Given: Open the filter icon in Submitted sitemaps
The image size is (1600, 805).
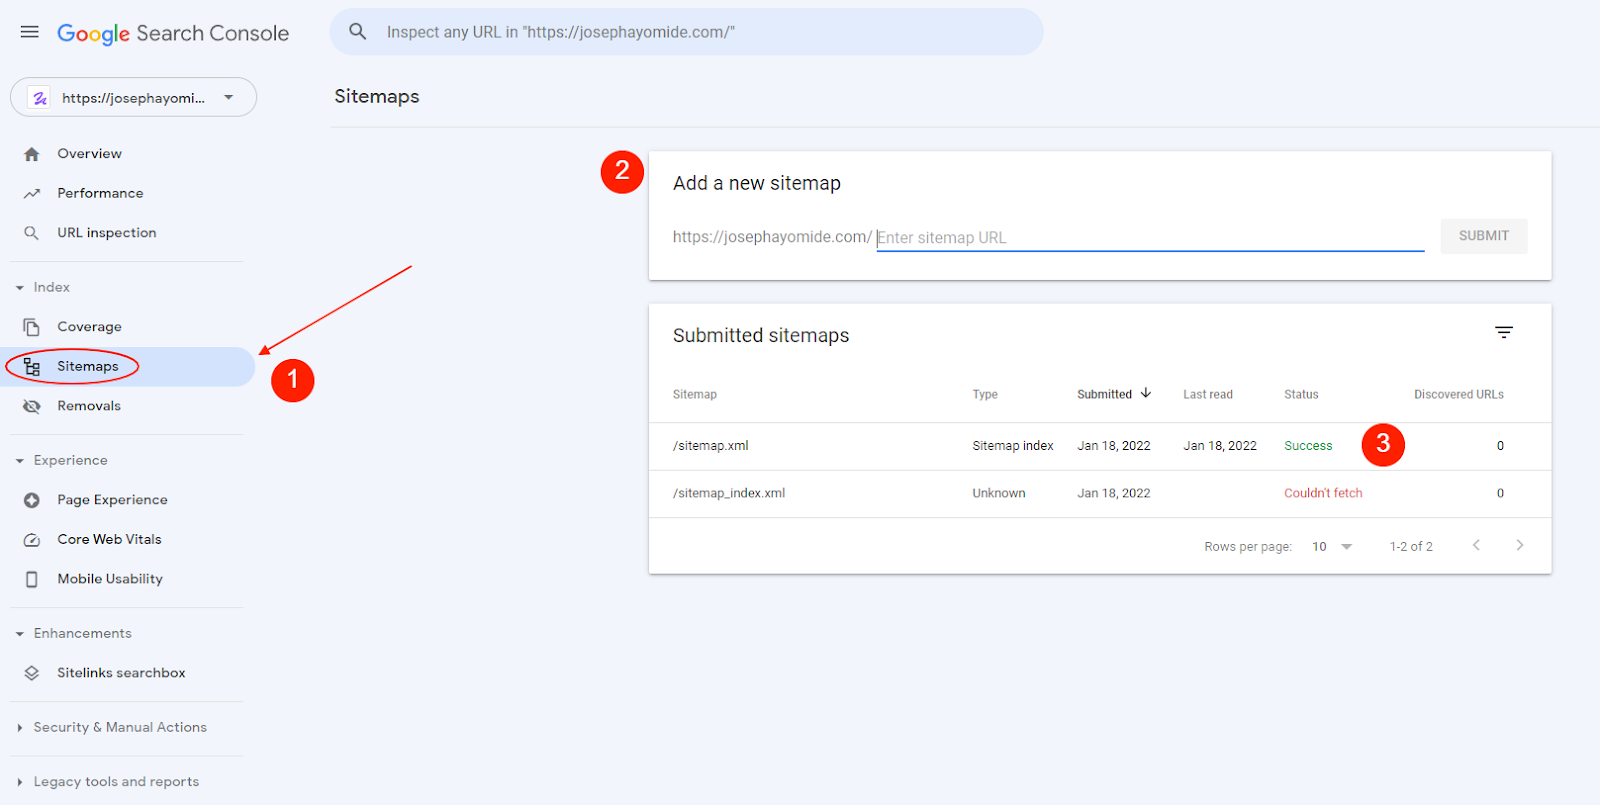Looking at the screenshot, I should [1504, 332].
